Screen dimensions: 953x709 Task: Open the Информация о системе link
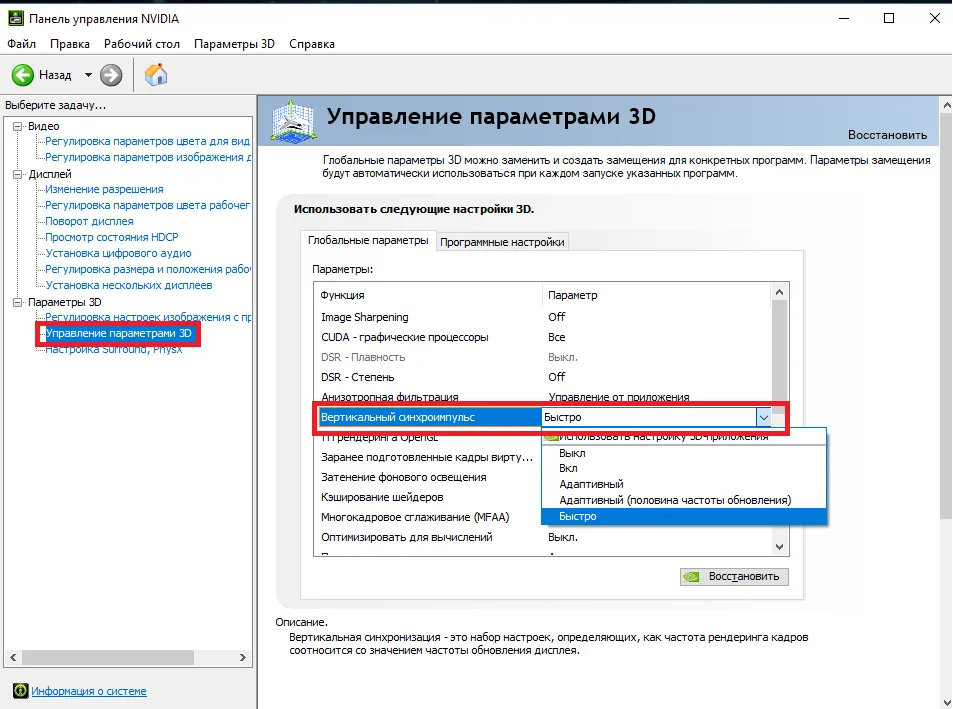coord(89,691)
